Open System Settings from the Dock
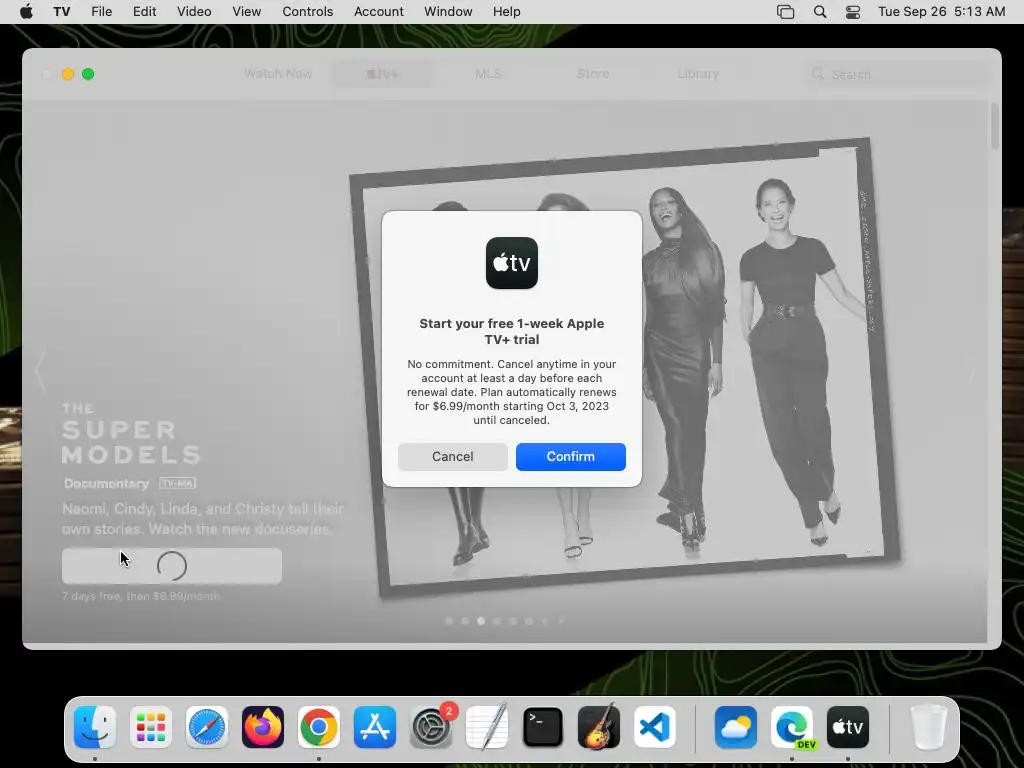The image size is (1024, 768). tap(431, 727)
